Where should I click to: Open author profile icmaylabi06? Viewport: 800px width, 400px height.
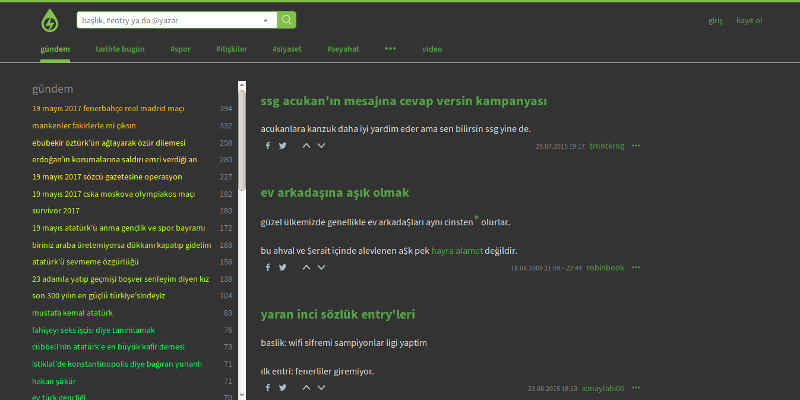[x=603, y=388]
